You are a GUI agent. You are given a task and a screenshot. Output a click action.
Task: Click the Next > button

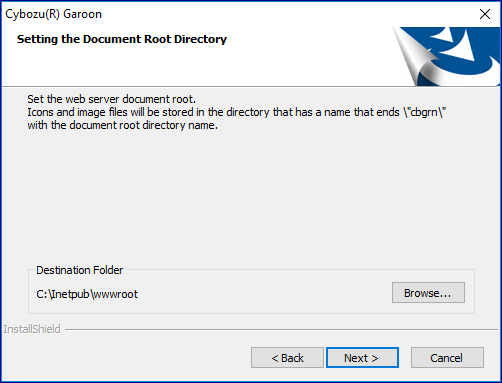[362, 358]
